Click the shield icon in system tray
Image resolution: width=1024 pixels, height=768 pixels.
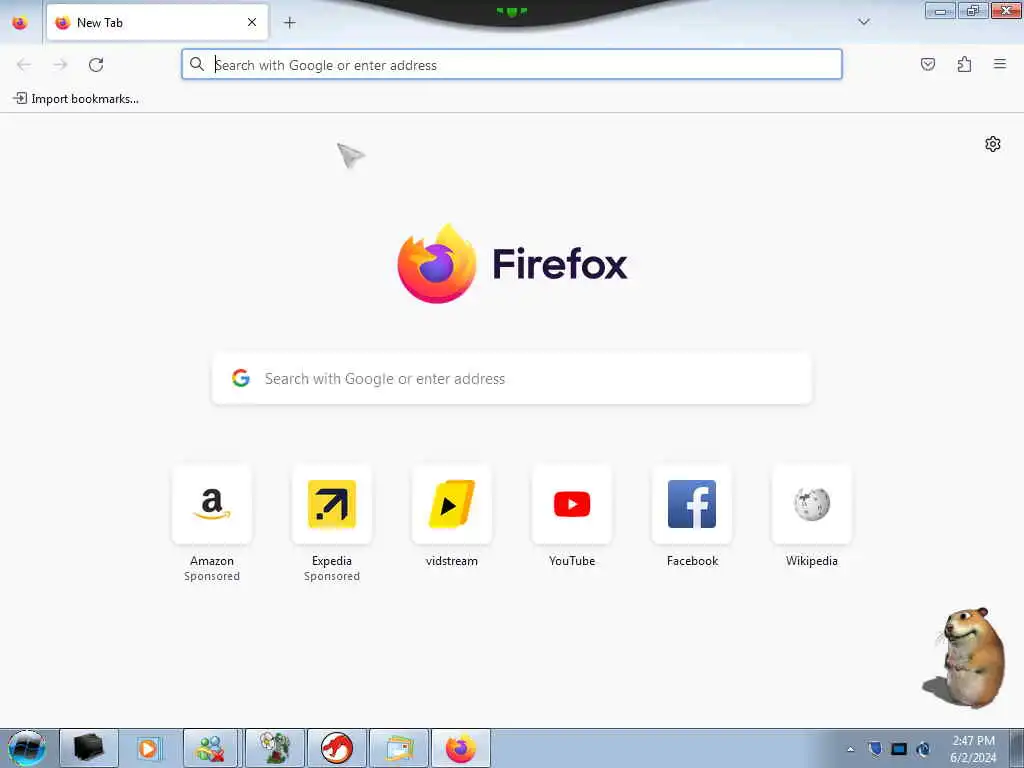click(875, 748)
